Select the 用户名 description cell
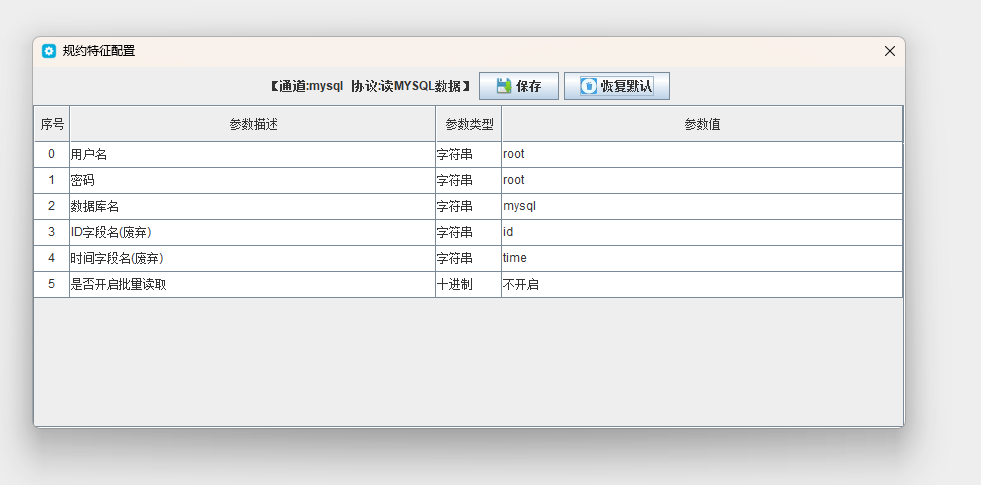981x485 pixels. [x=252, y=154]
